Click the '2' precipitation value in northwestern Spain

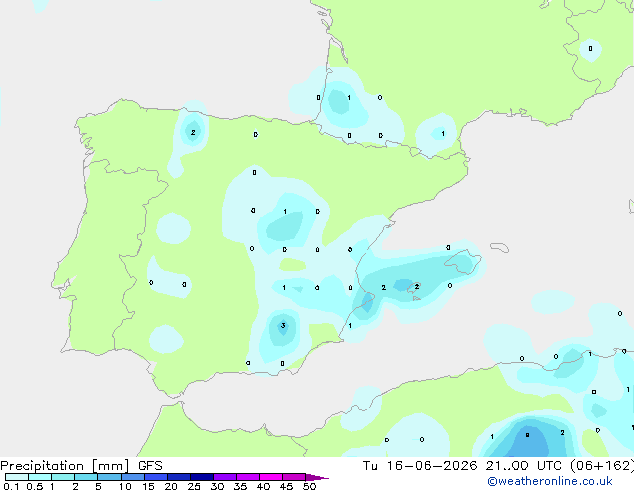coord(193,132)
